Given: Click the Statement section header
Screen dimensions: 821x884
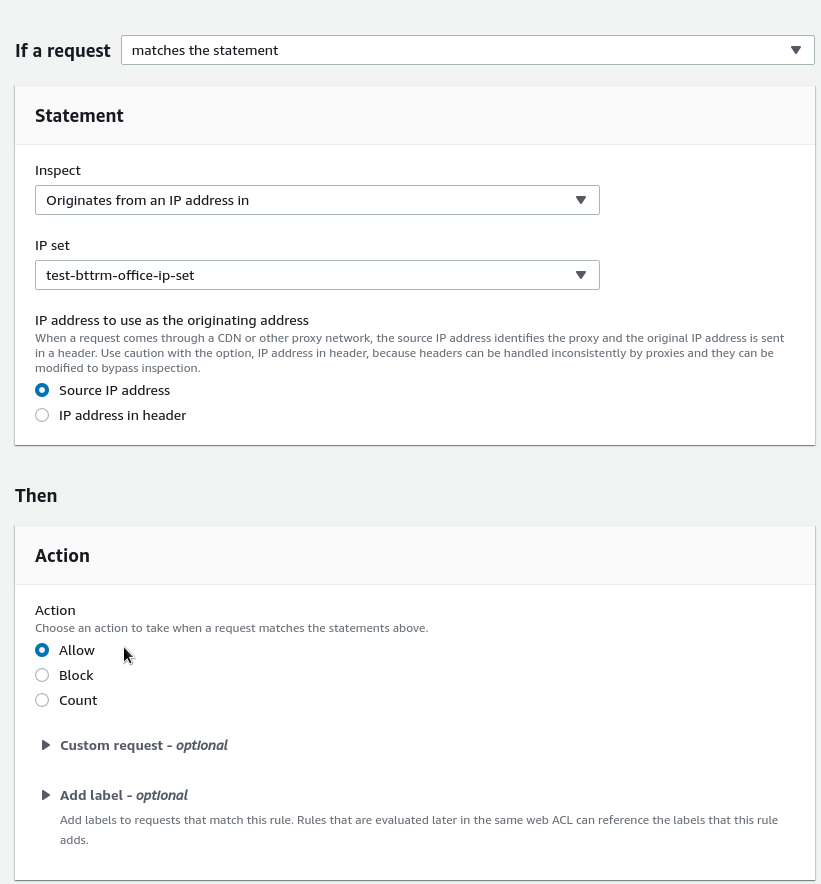Looking at the screenshot, I should pyautogui.click(x=79, y=115).
